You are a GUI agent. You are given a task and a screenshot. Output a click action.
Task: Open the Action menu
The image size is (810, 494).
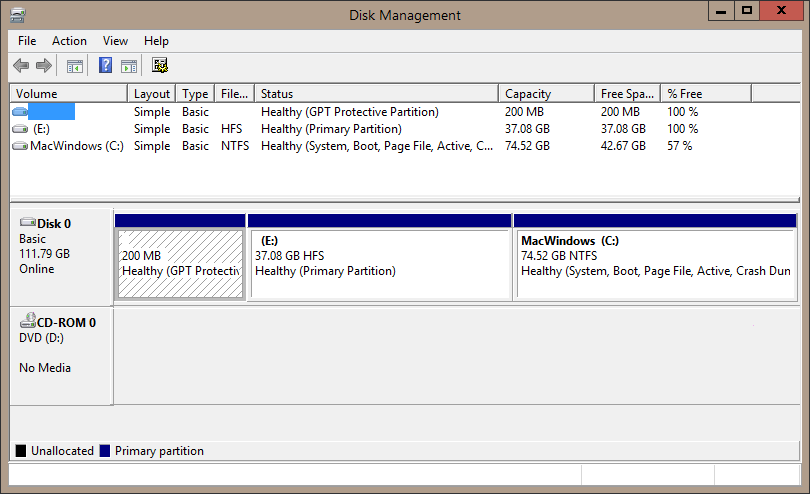(69, 41)
